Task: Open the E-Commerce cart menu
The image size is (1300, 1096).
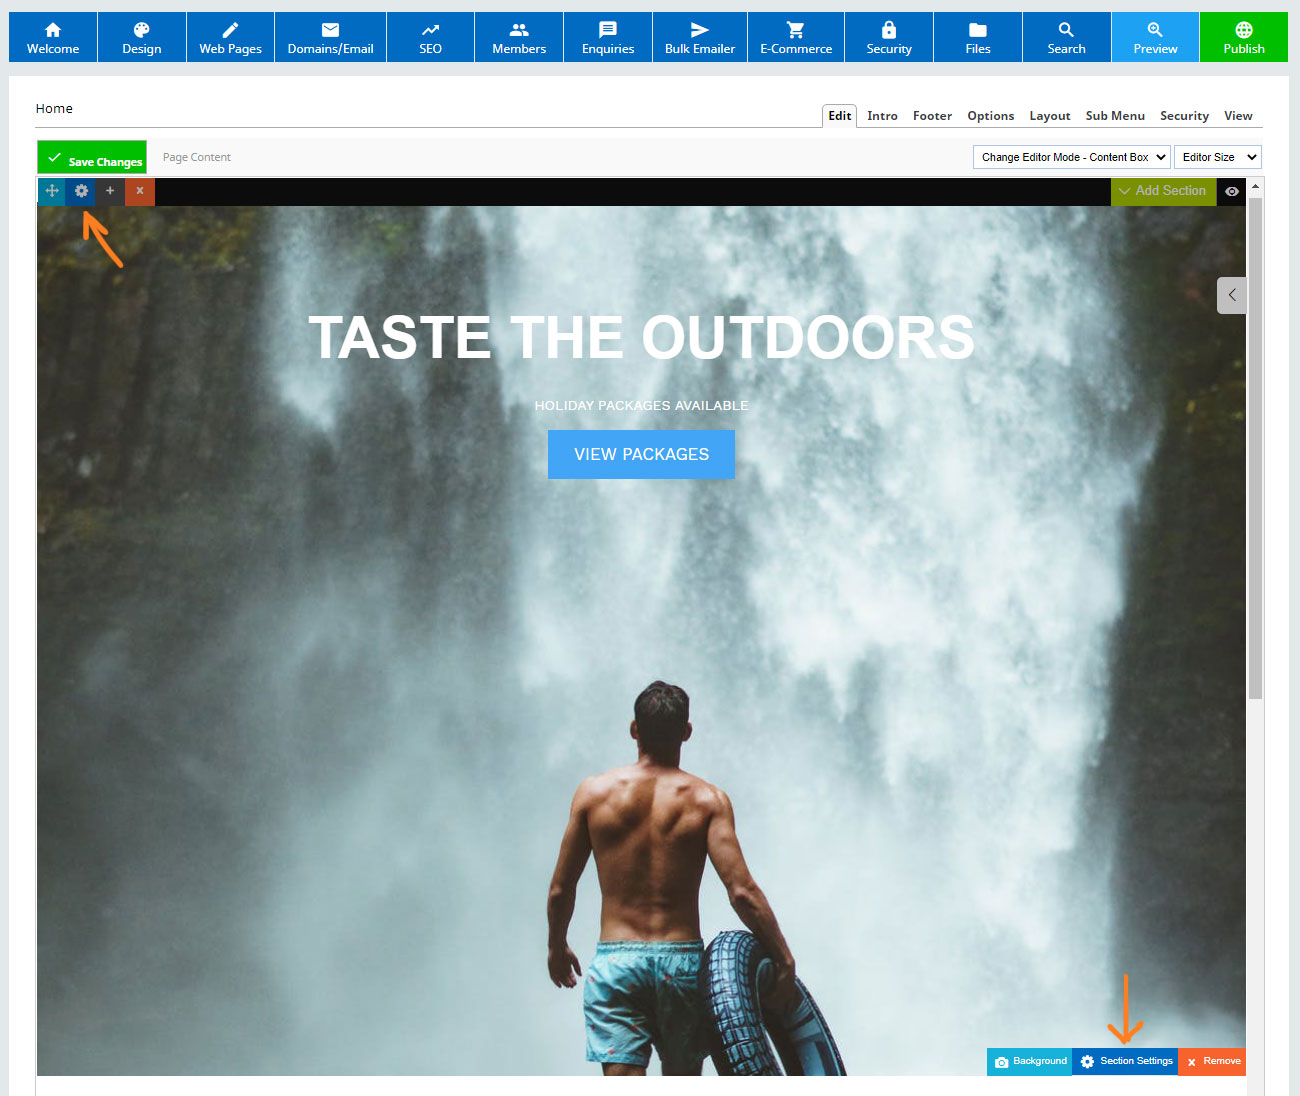Action: click(796, 37)
